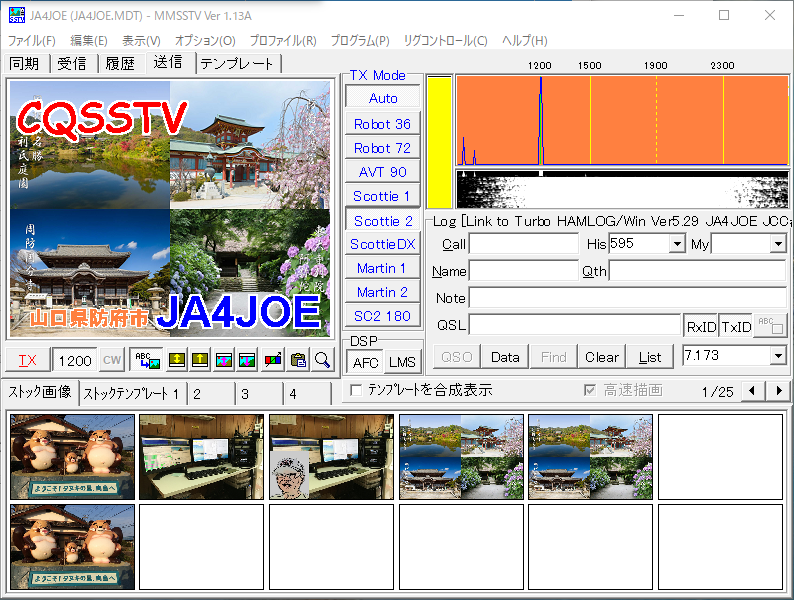Image resolution: width=794 pixels, height=600 pixels.
Task: Click the template text overlay icon
Action: tap(147, 360)
